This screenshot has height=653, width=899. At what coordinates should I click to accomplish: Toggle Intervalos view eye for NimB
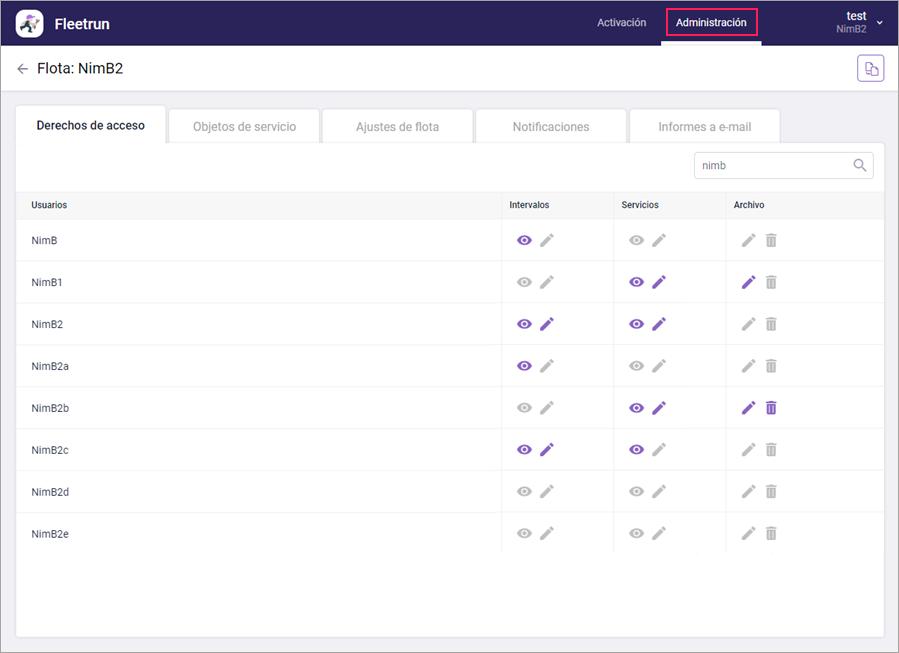(x=524, y=240)
